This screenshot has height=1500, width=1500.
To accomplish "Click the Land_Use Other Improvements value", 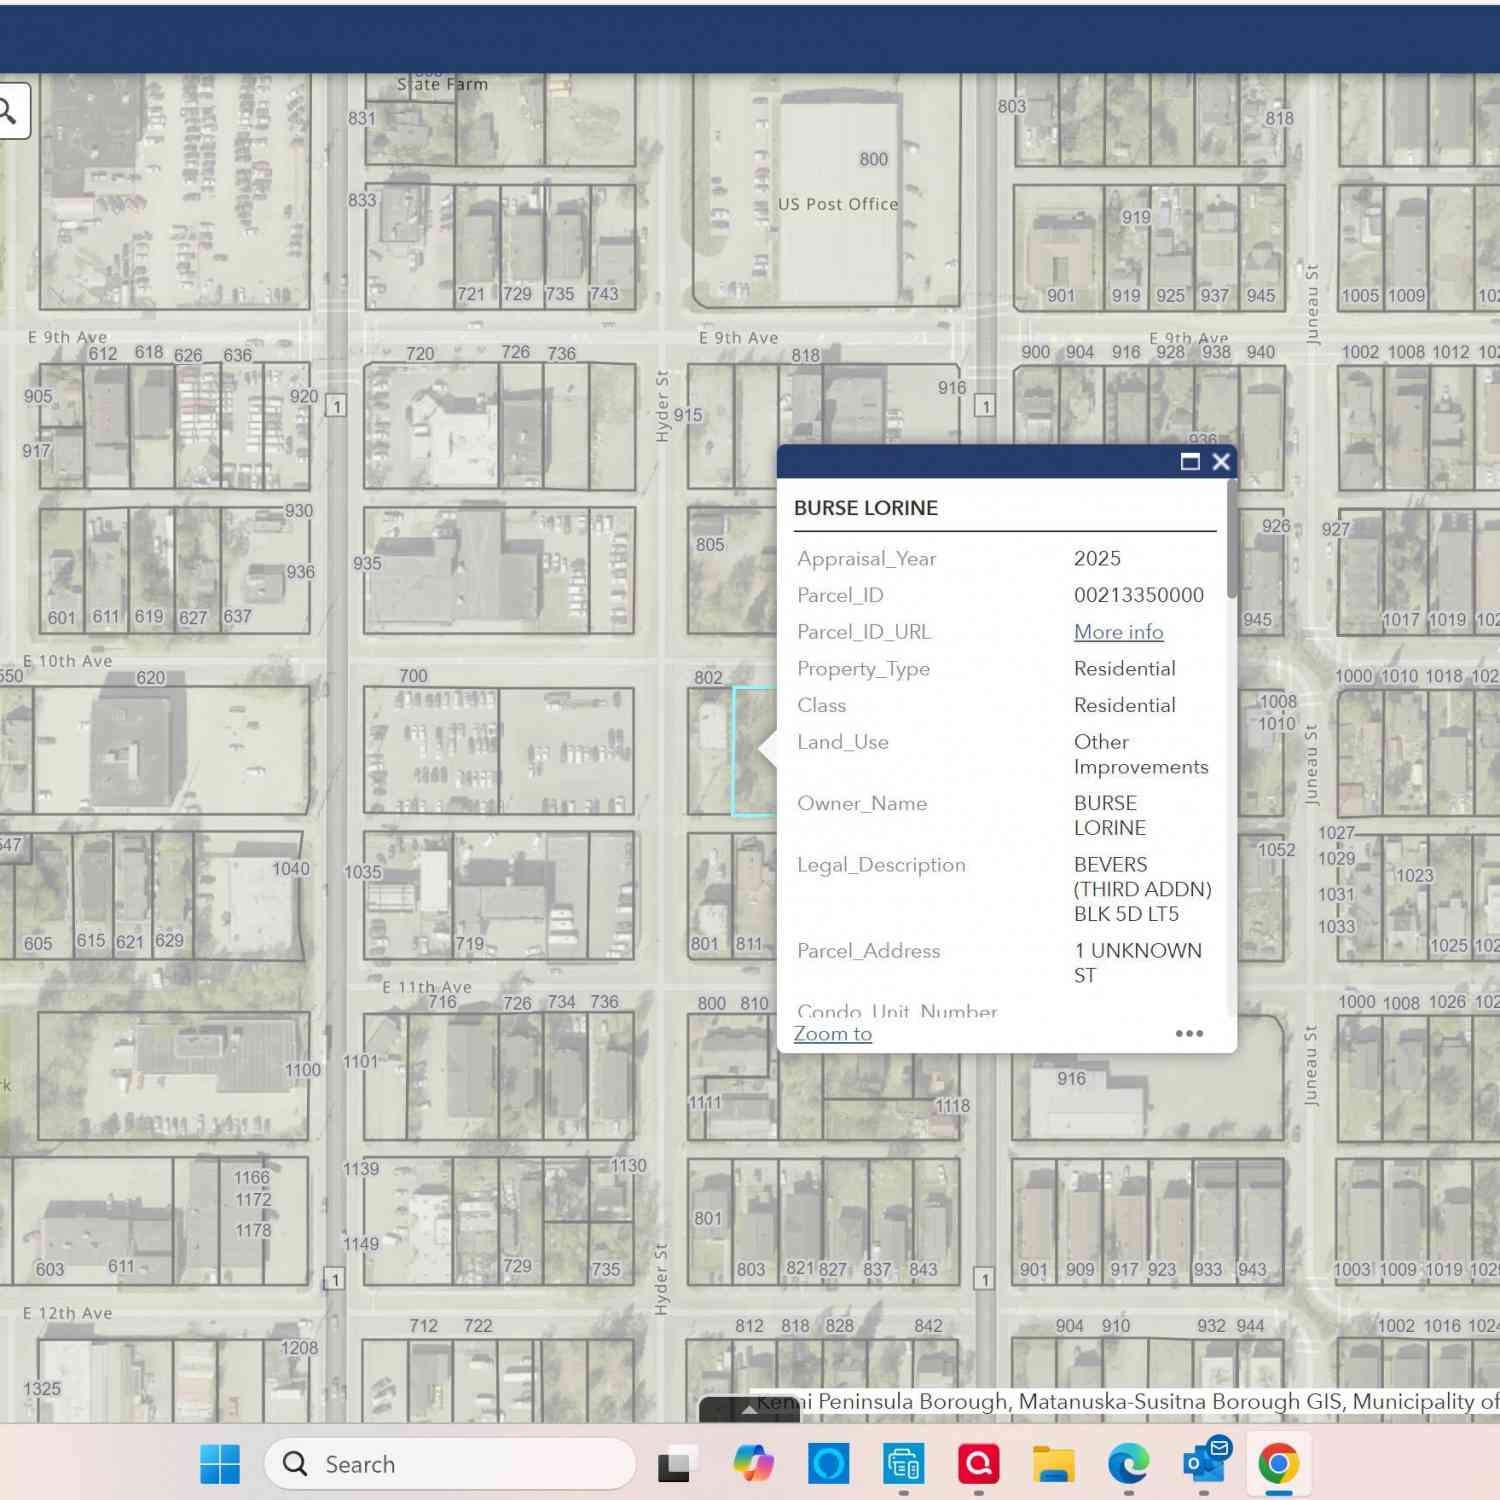I will (1141, 754).
